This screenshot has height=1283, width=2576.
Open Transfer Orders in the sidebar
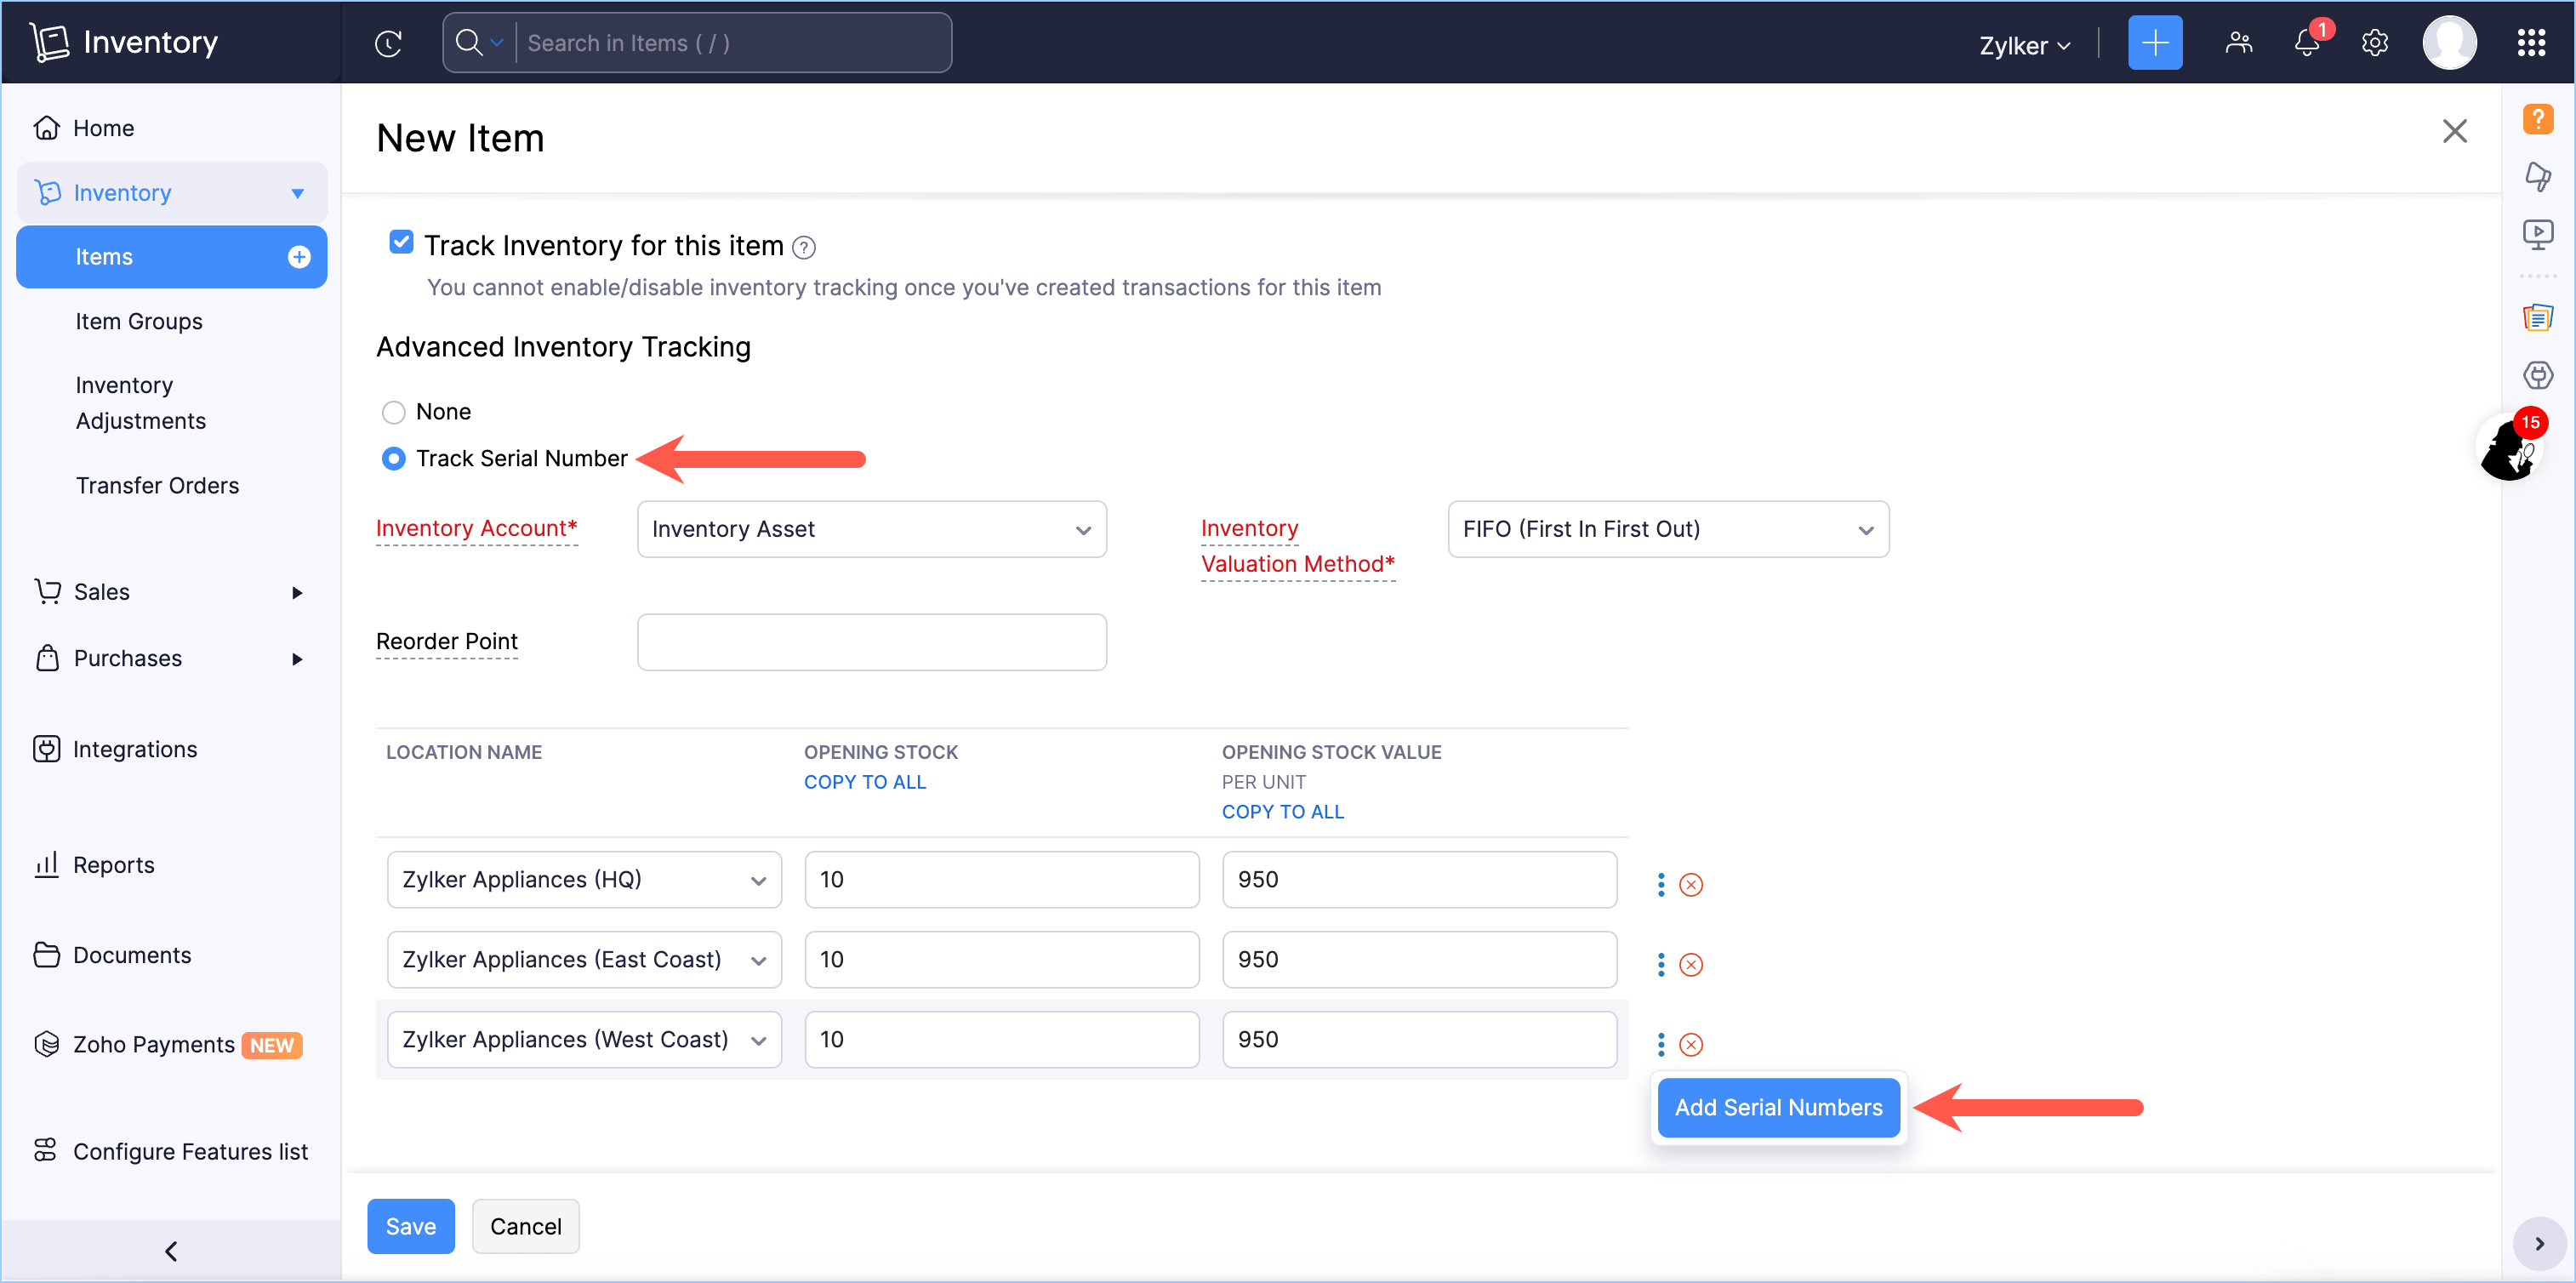tap(157, 485)
